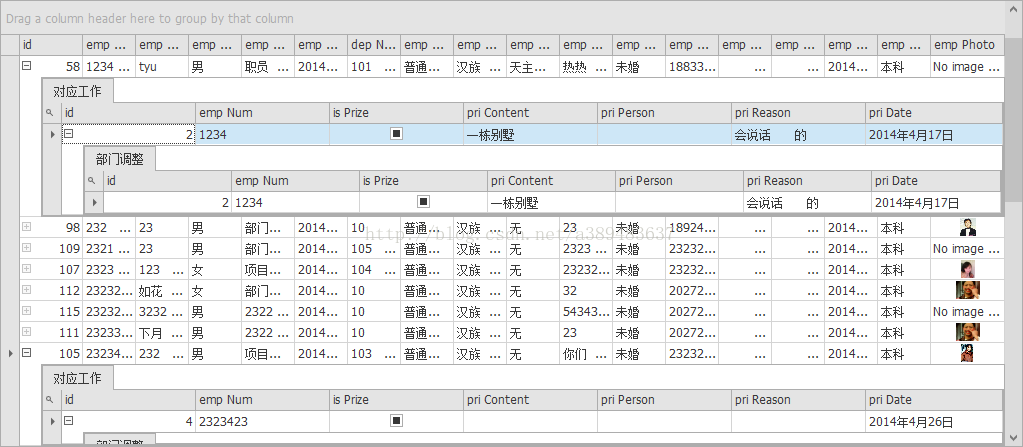Sort by the dep N... column header
This screenshot has width=1023, height=447.
point(374,44)
